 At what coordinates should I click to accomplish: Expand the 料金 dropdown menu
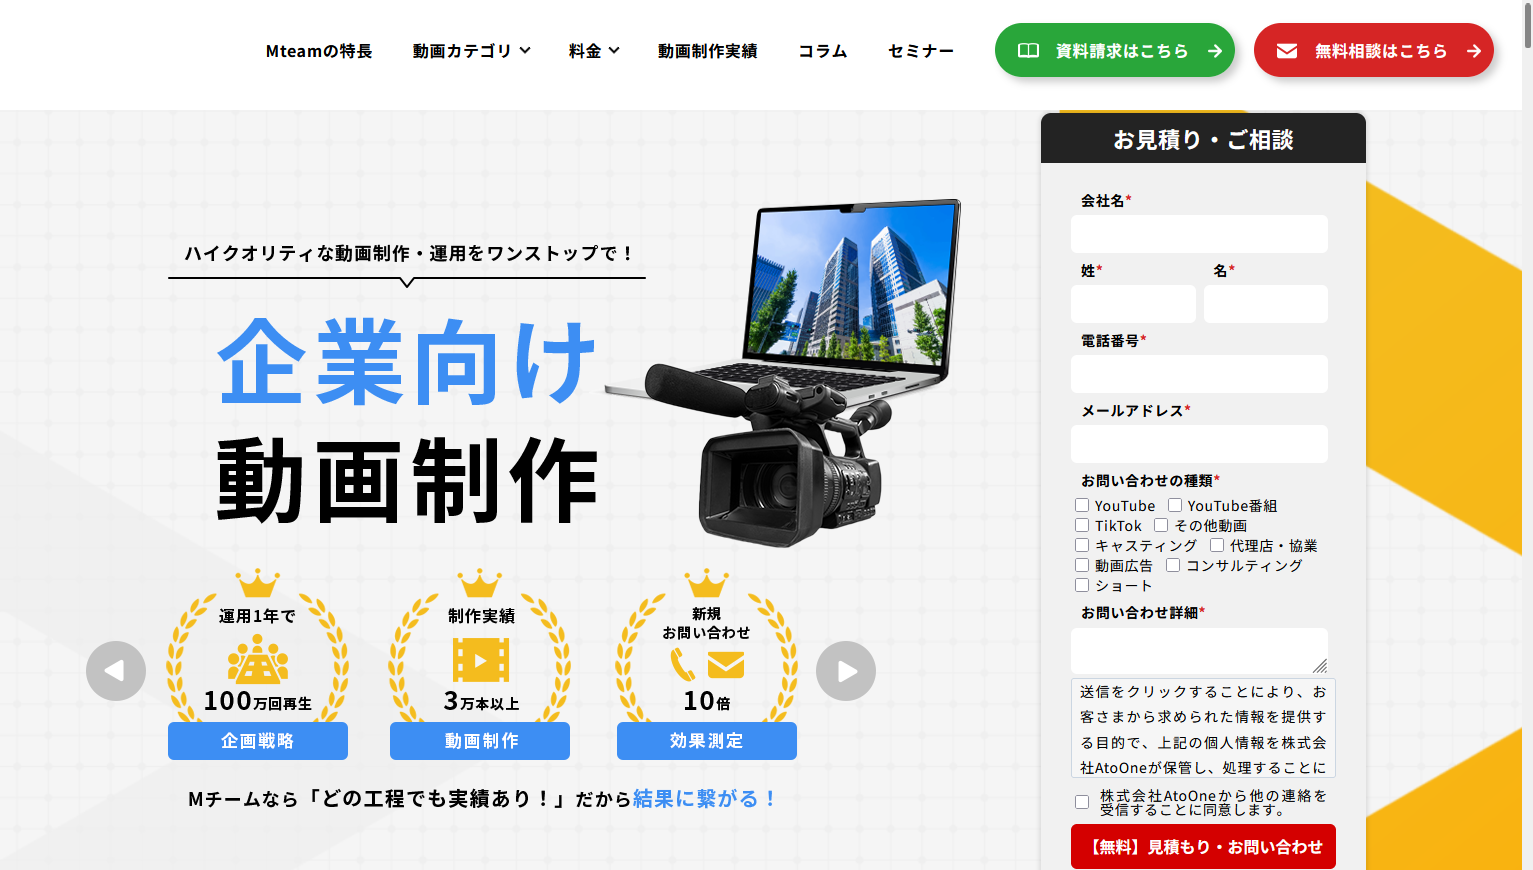point(594,51)
